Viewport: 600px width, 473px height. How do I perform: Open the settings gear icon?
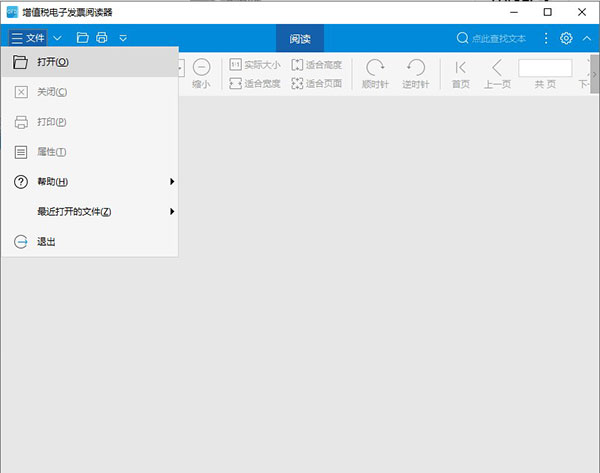click(566, 38)
